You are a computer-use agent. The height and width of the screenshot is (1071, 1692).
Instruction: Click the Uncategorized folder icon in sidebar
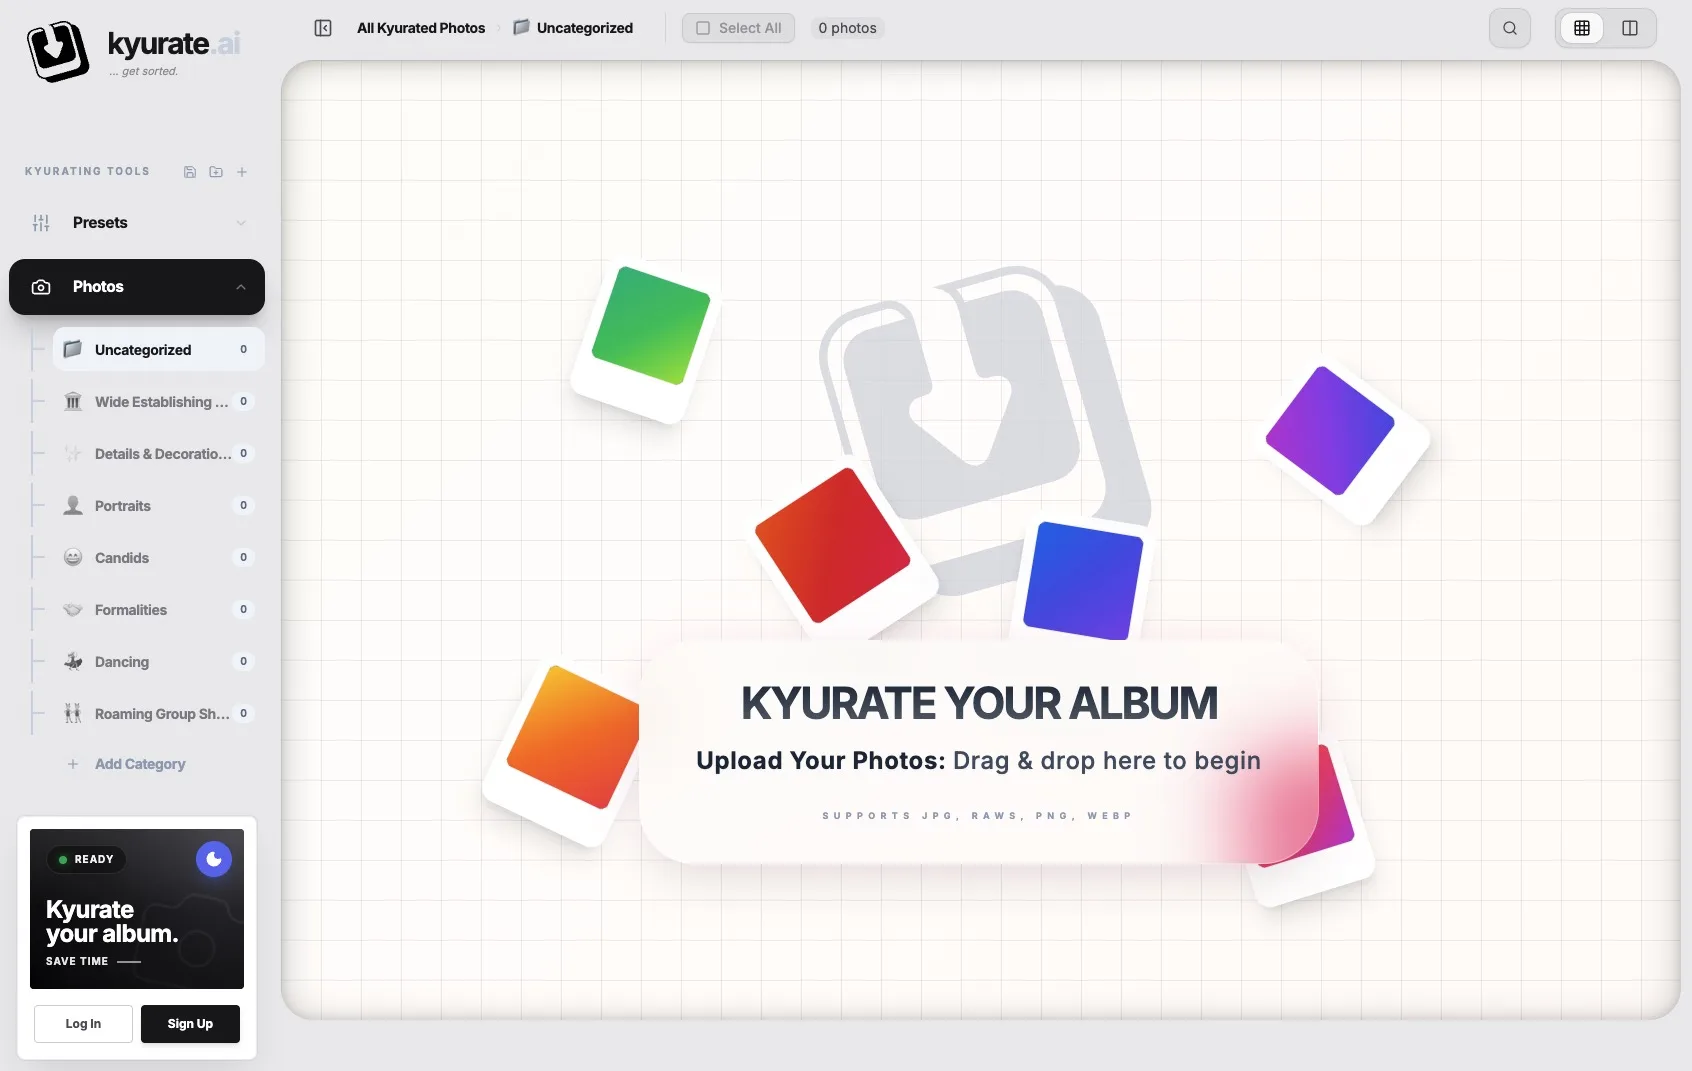(73, 349)
